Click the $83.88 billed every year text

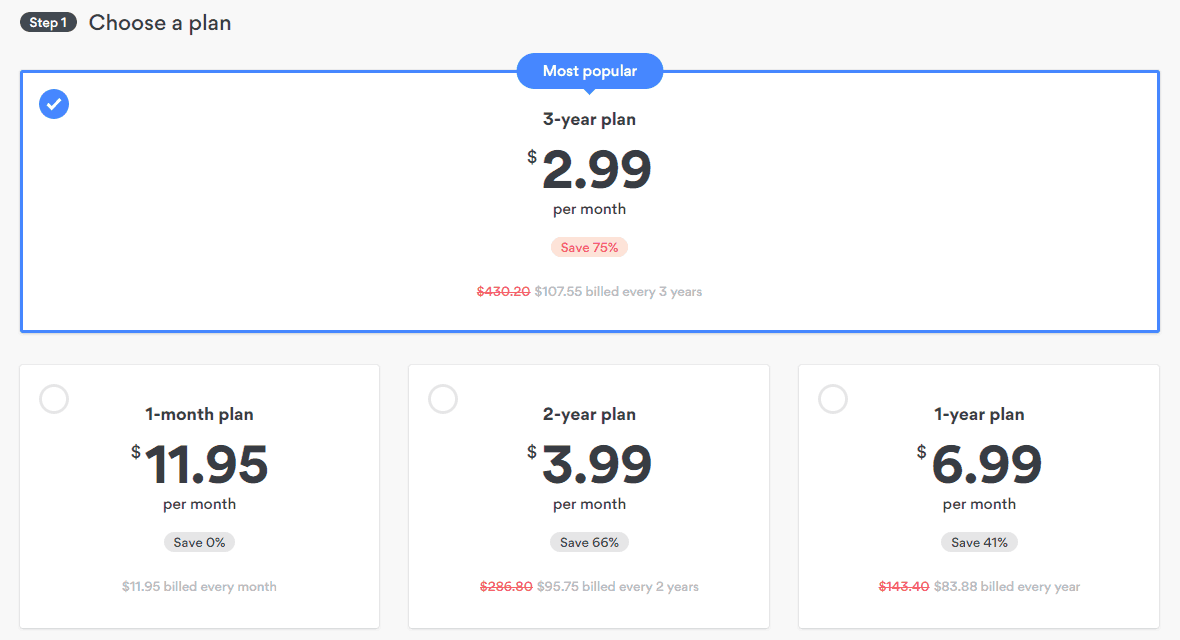point(1007,586)
